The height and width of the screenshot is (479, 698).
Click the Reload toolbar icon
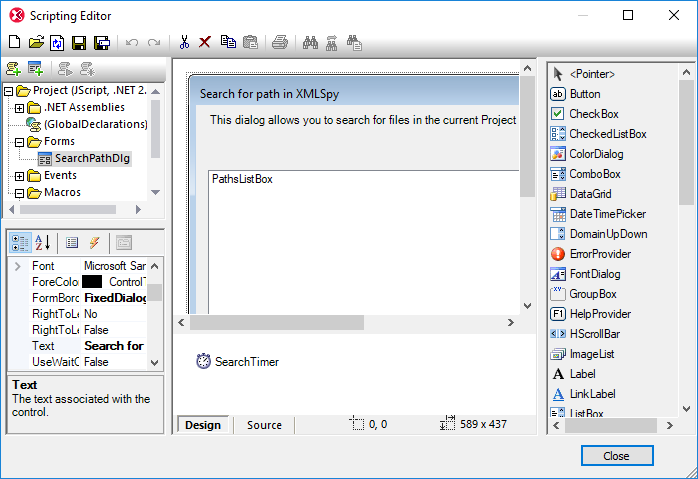57,42
